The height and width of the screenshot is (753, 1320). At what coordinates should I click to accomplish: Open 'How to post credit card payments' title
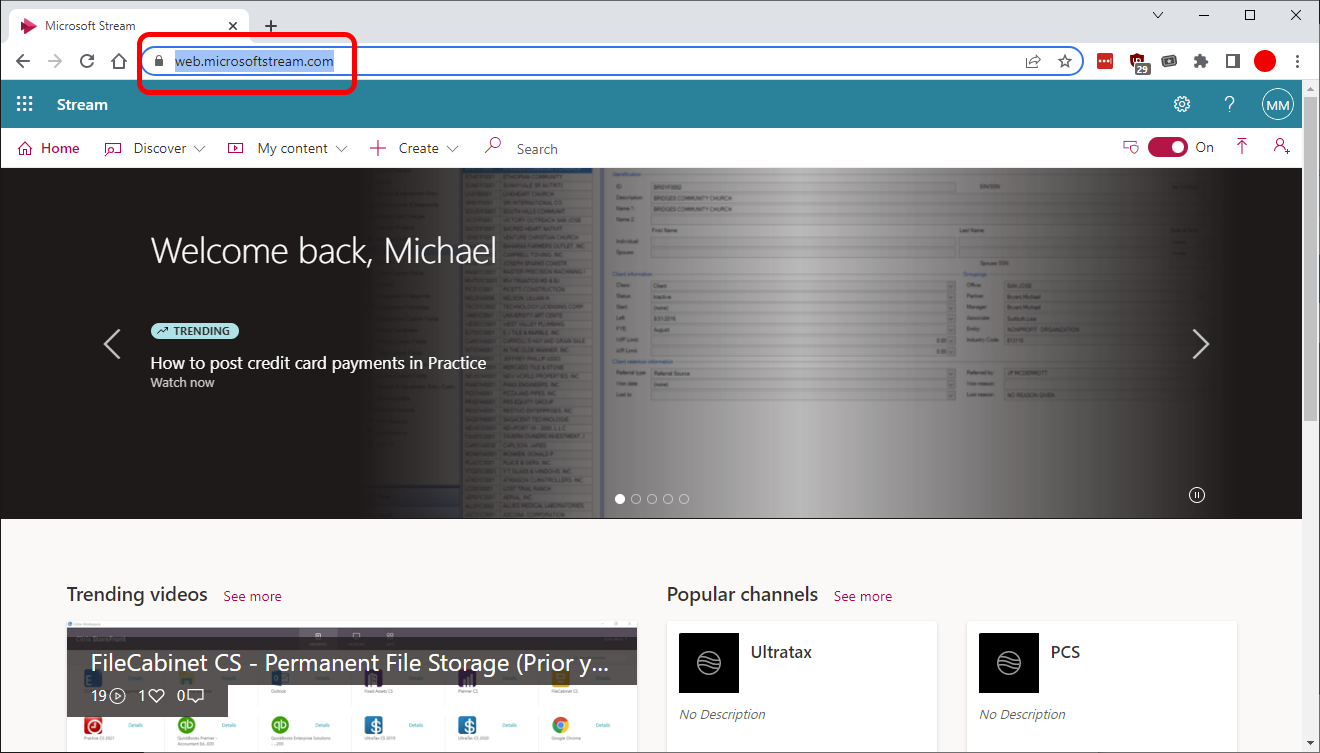point(318,363)
